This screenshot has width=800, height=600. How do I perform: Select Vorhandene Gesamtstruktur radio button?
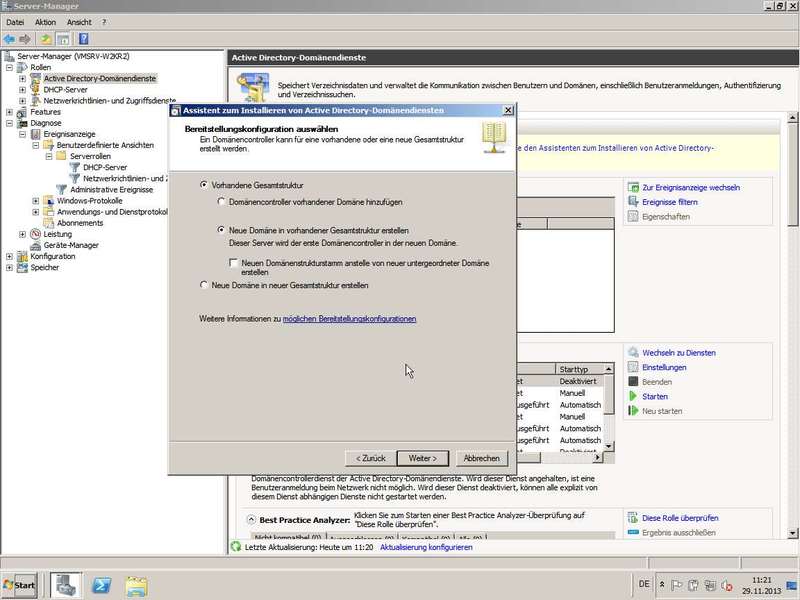pos(205,185)
